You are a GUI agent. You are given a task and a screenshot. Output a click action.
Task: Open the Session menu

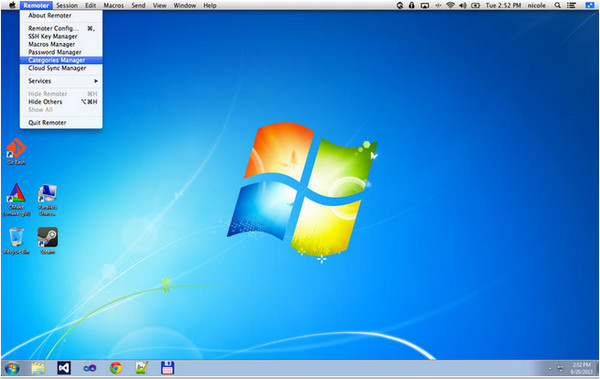67,5
